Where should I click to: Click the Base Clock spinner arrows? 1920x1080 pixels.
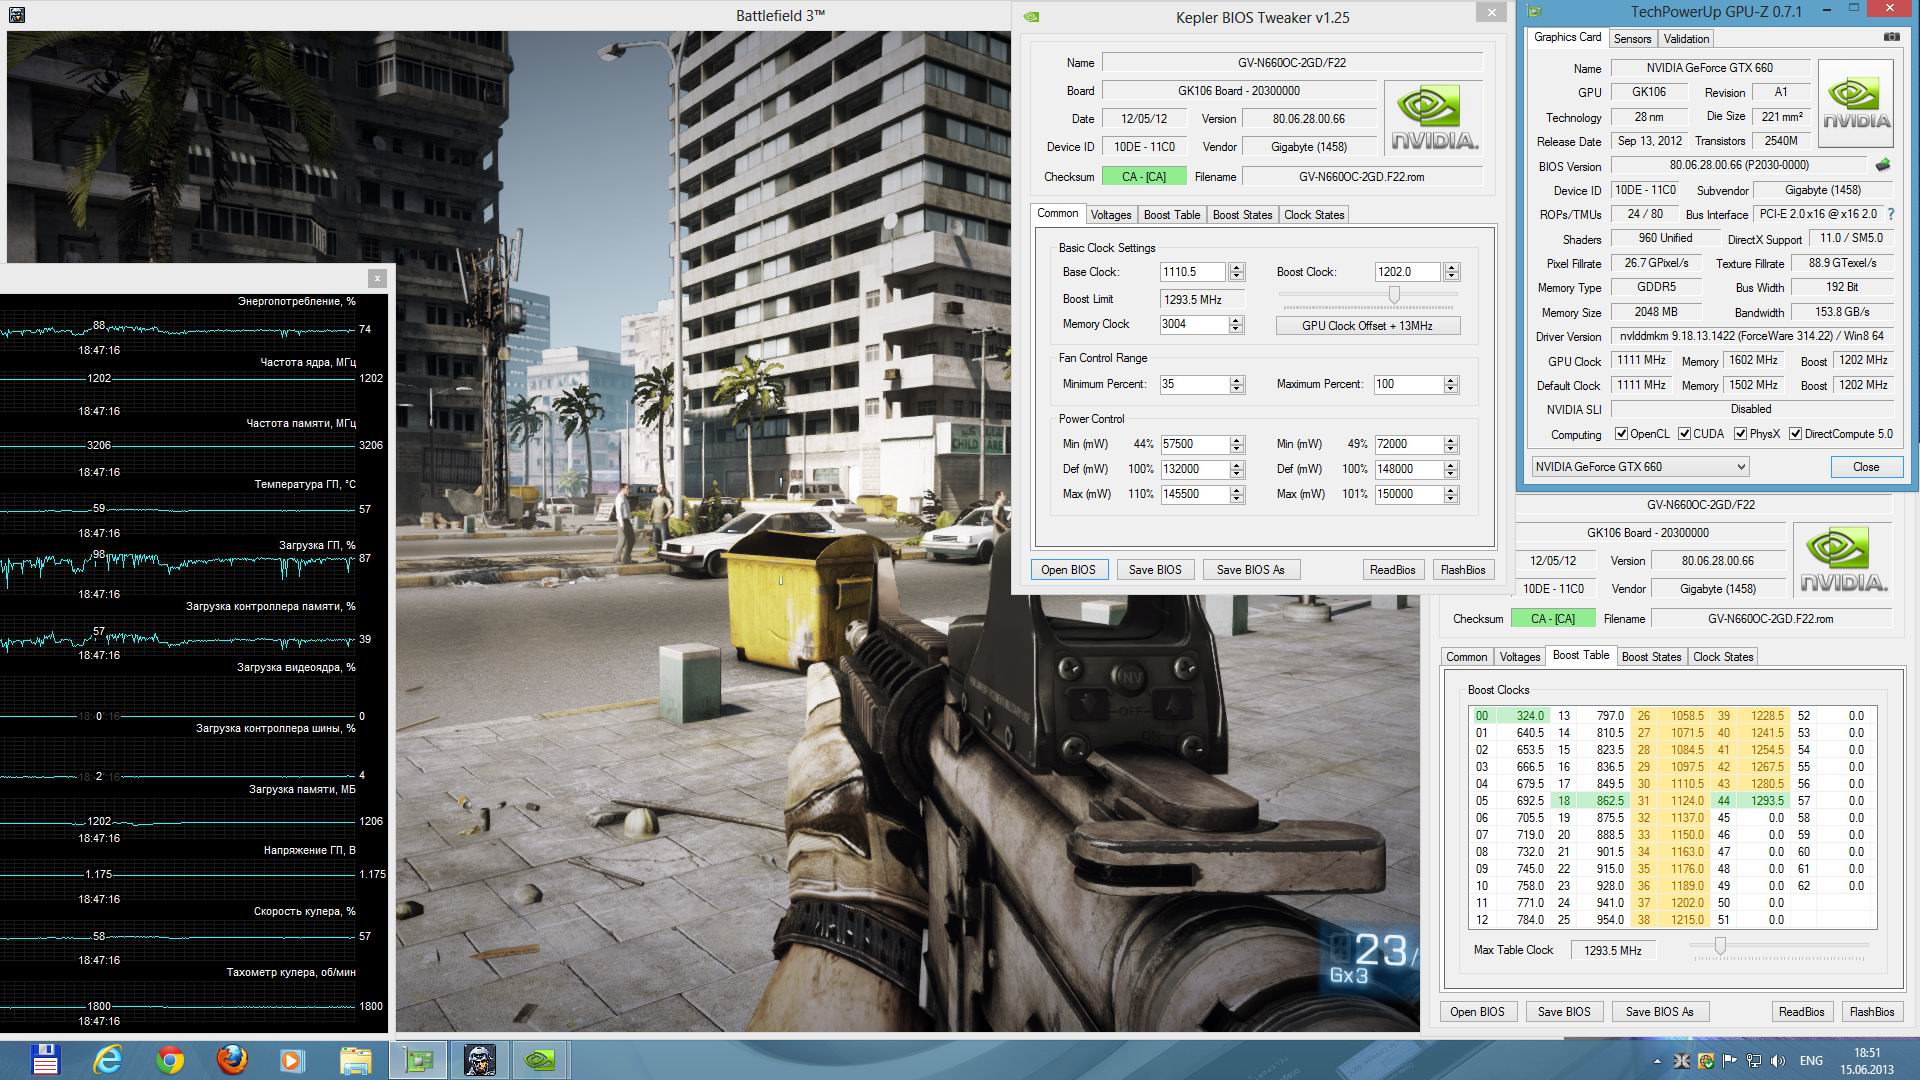1237,272
